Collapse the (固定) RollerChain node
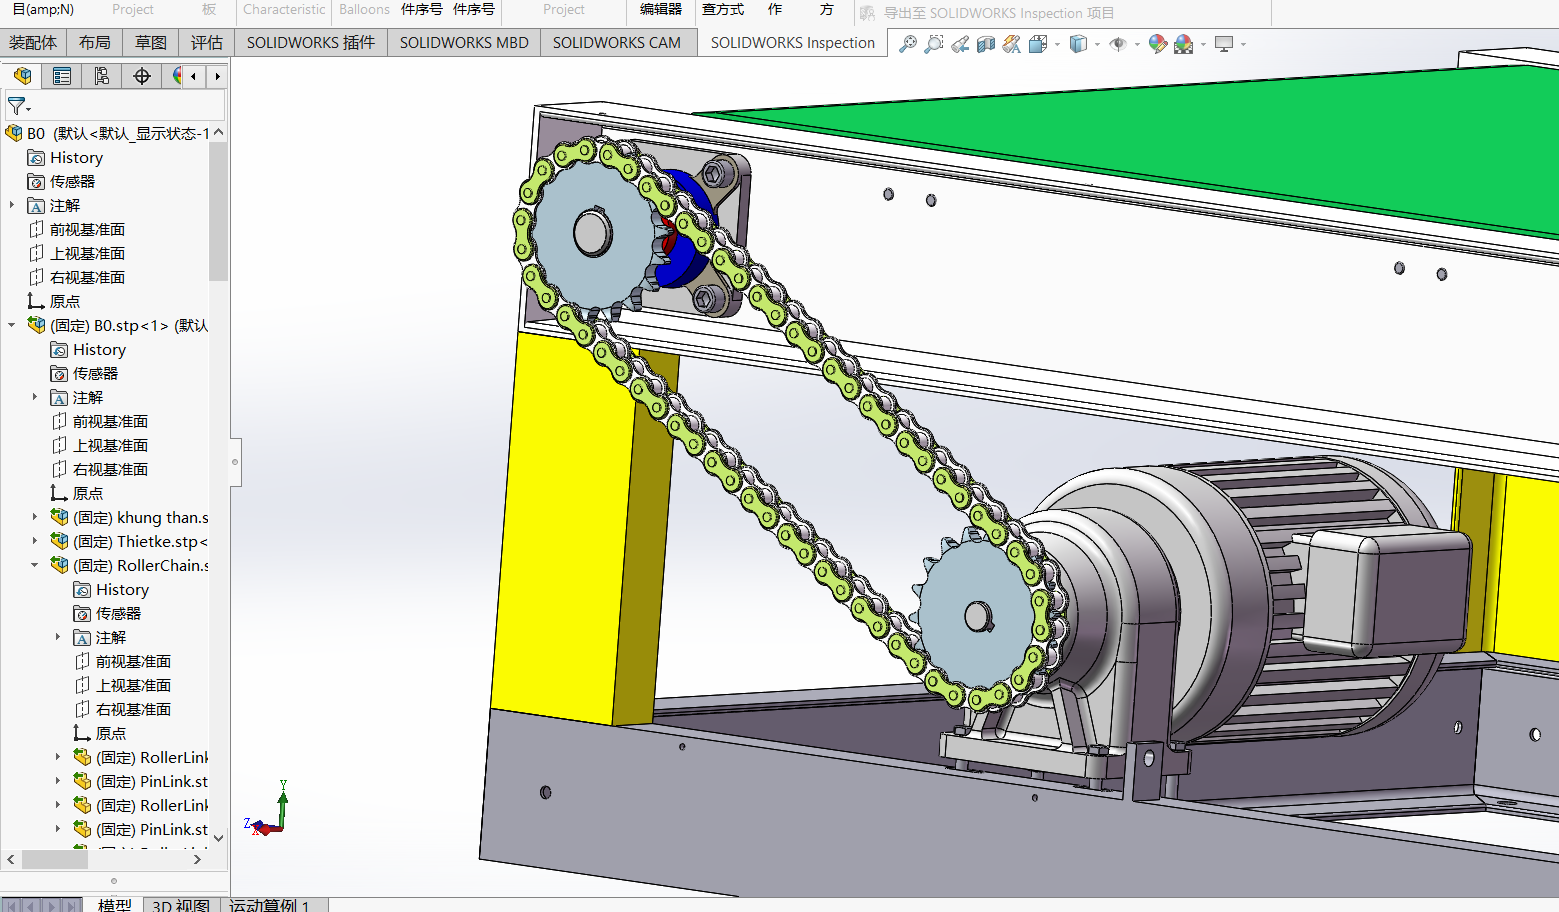Image resolution: width=1559 pixels, height=912 pixels. point(35,565)
